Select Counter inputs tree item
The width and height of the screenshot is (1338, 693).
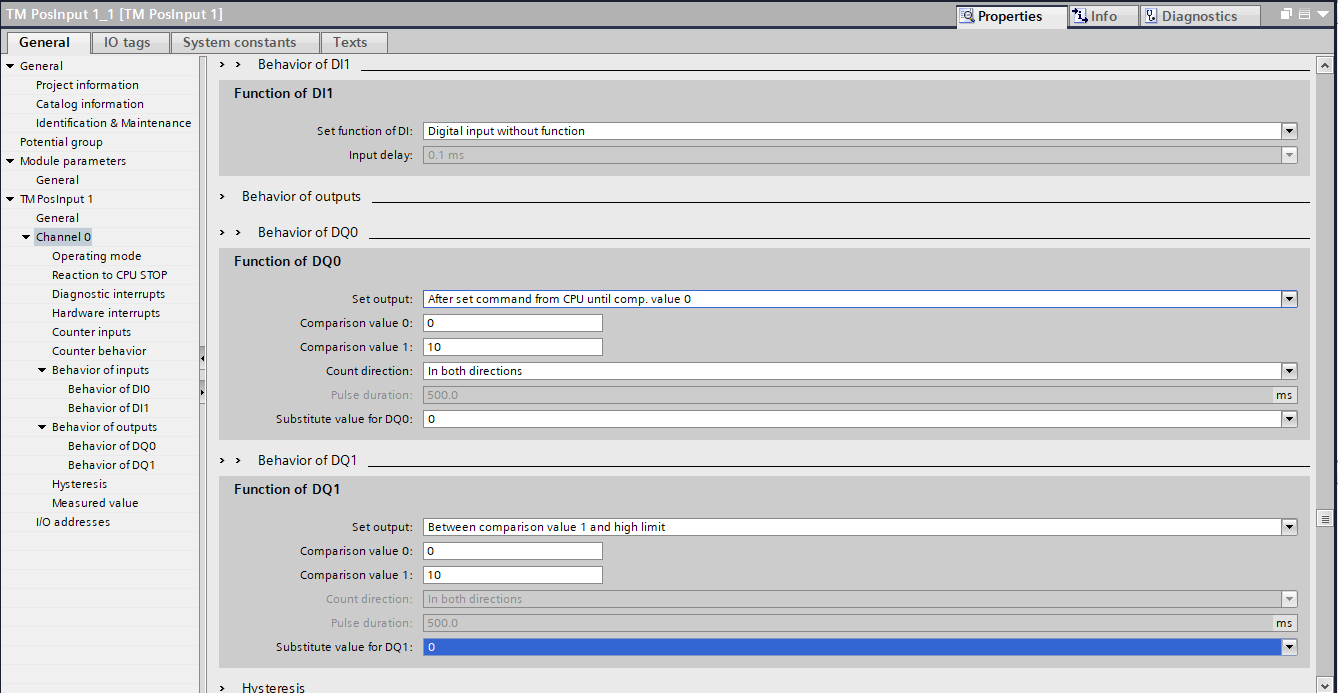[x=91, y=332]
